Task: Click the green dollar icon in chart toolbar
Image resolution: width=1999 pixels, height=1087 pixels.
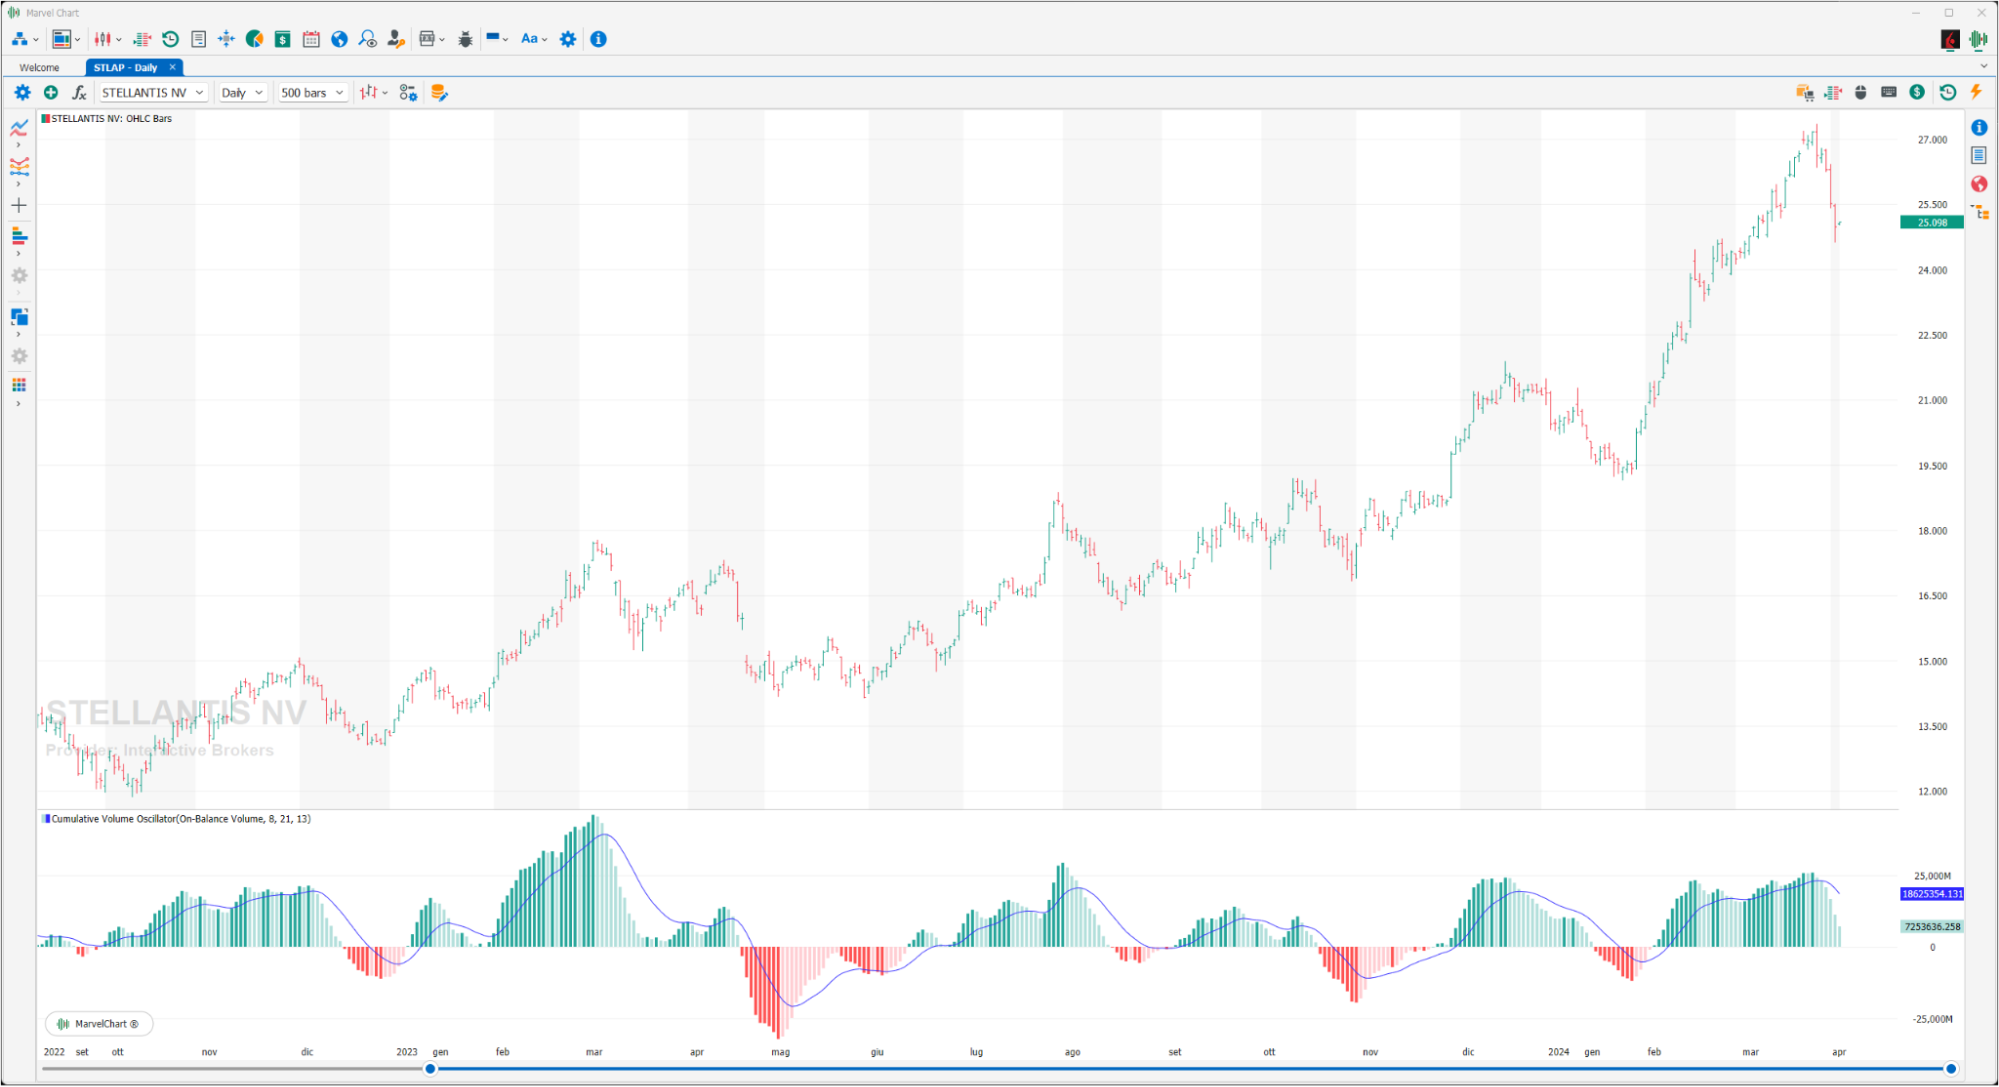Action: pos(1917,92)
